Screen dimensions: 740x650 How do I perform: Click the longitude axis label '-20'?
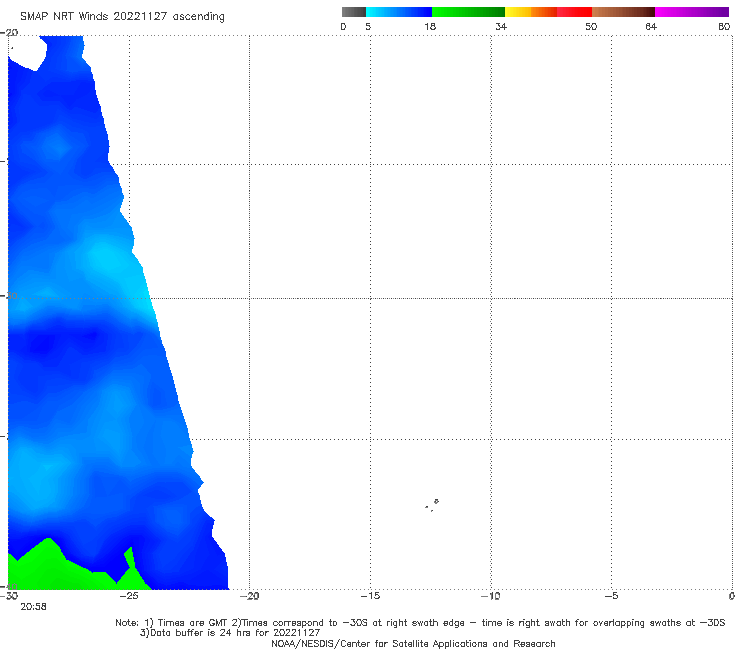pyautogui.click(x=249, y=596)
